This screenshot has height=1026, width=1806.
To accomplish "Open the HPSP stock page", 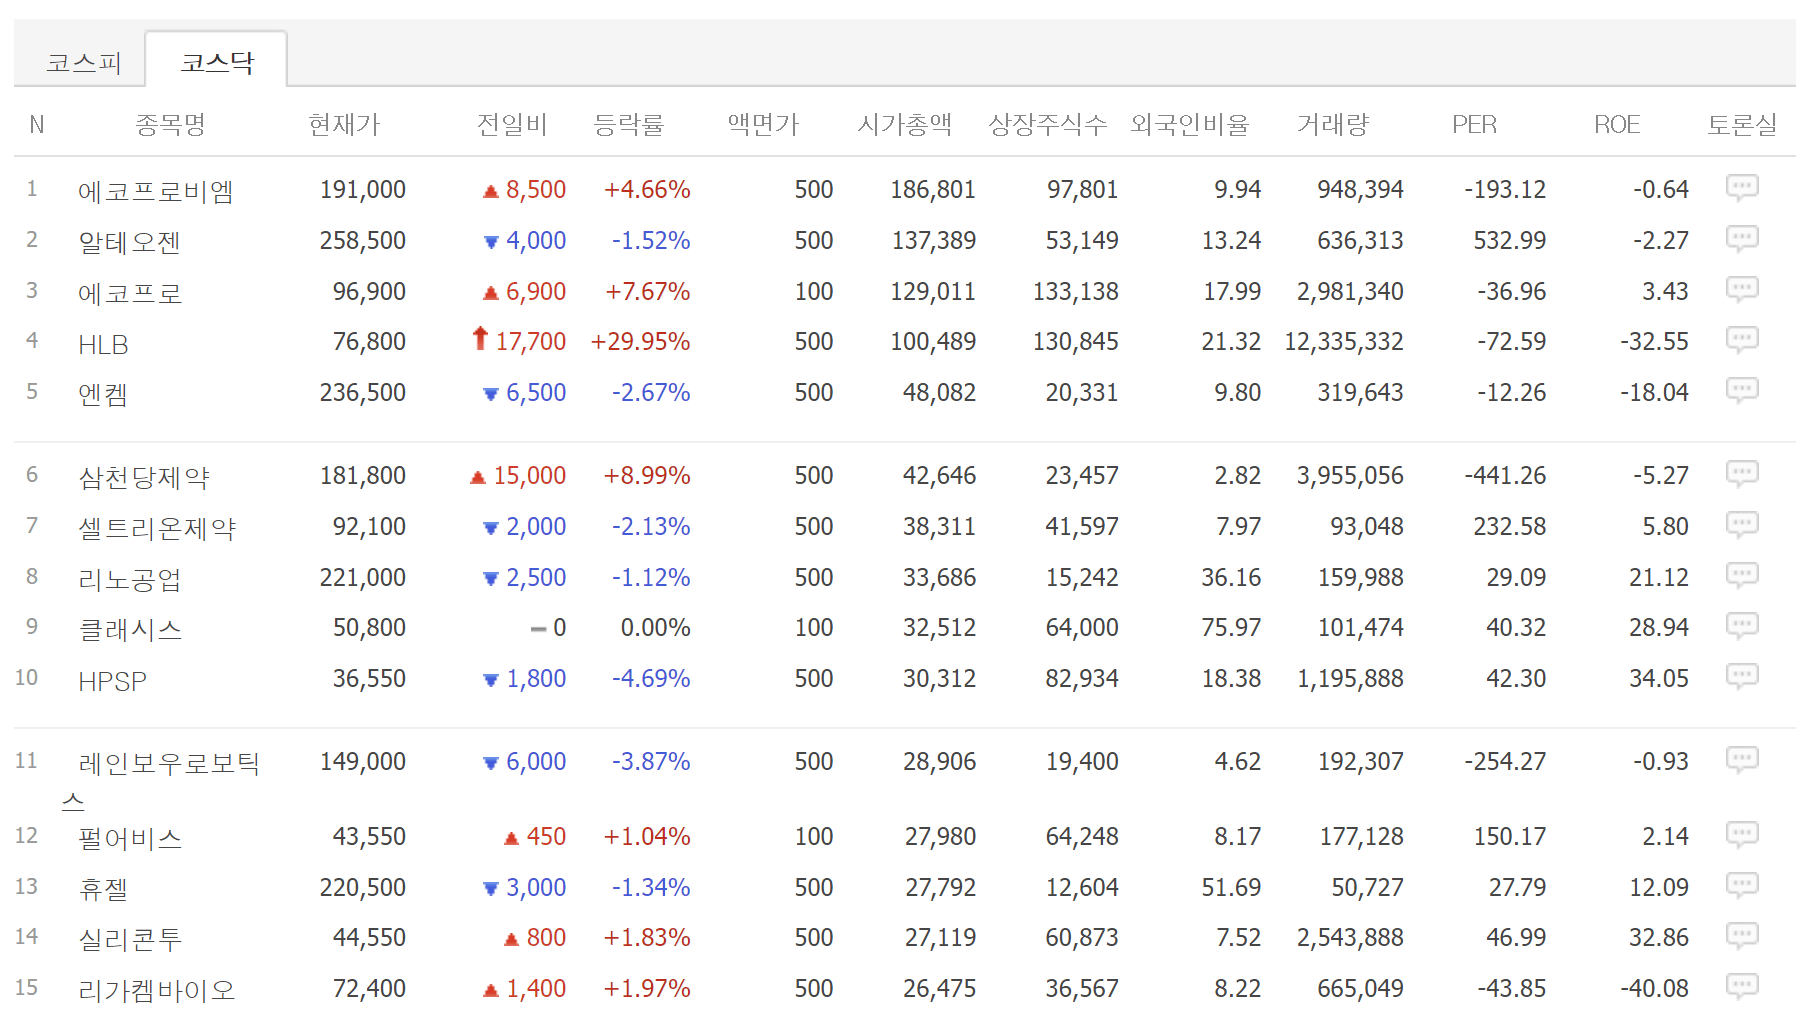I will point(112,678).
